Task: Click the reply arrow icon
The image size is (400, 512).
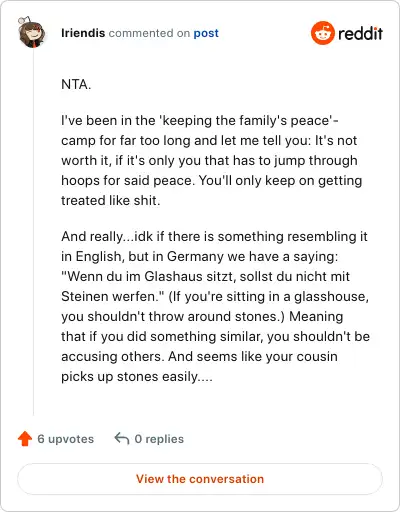Action: coord(122,439)
